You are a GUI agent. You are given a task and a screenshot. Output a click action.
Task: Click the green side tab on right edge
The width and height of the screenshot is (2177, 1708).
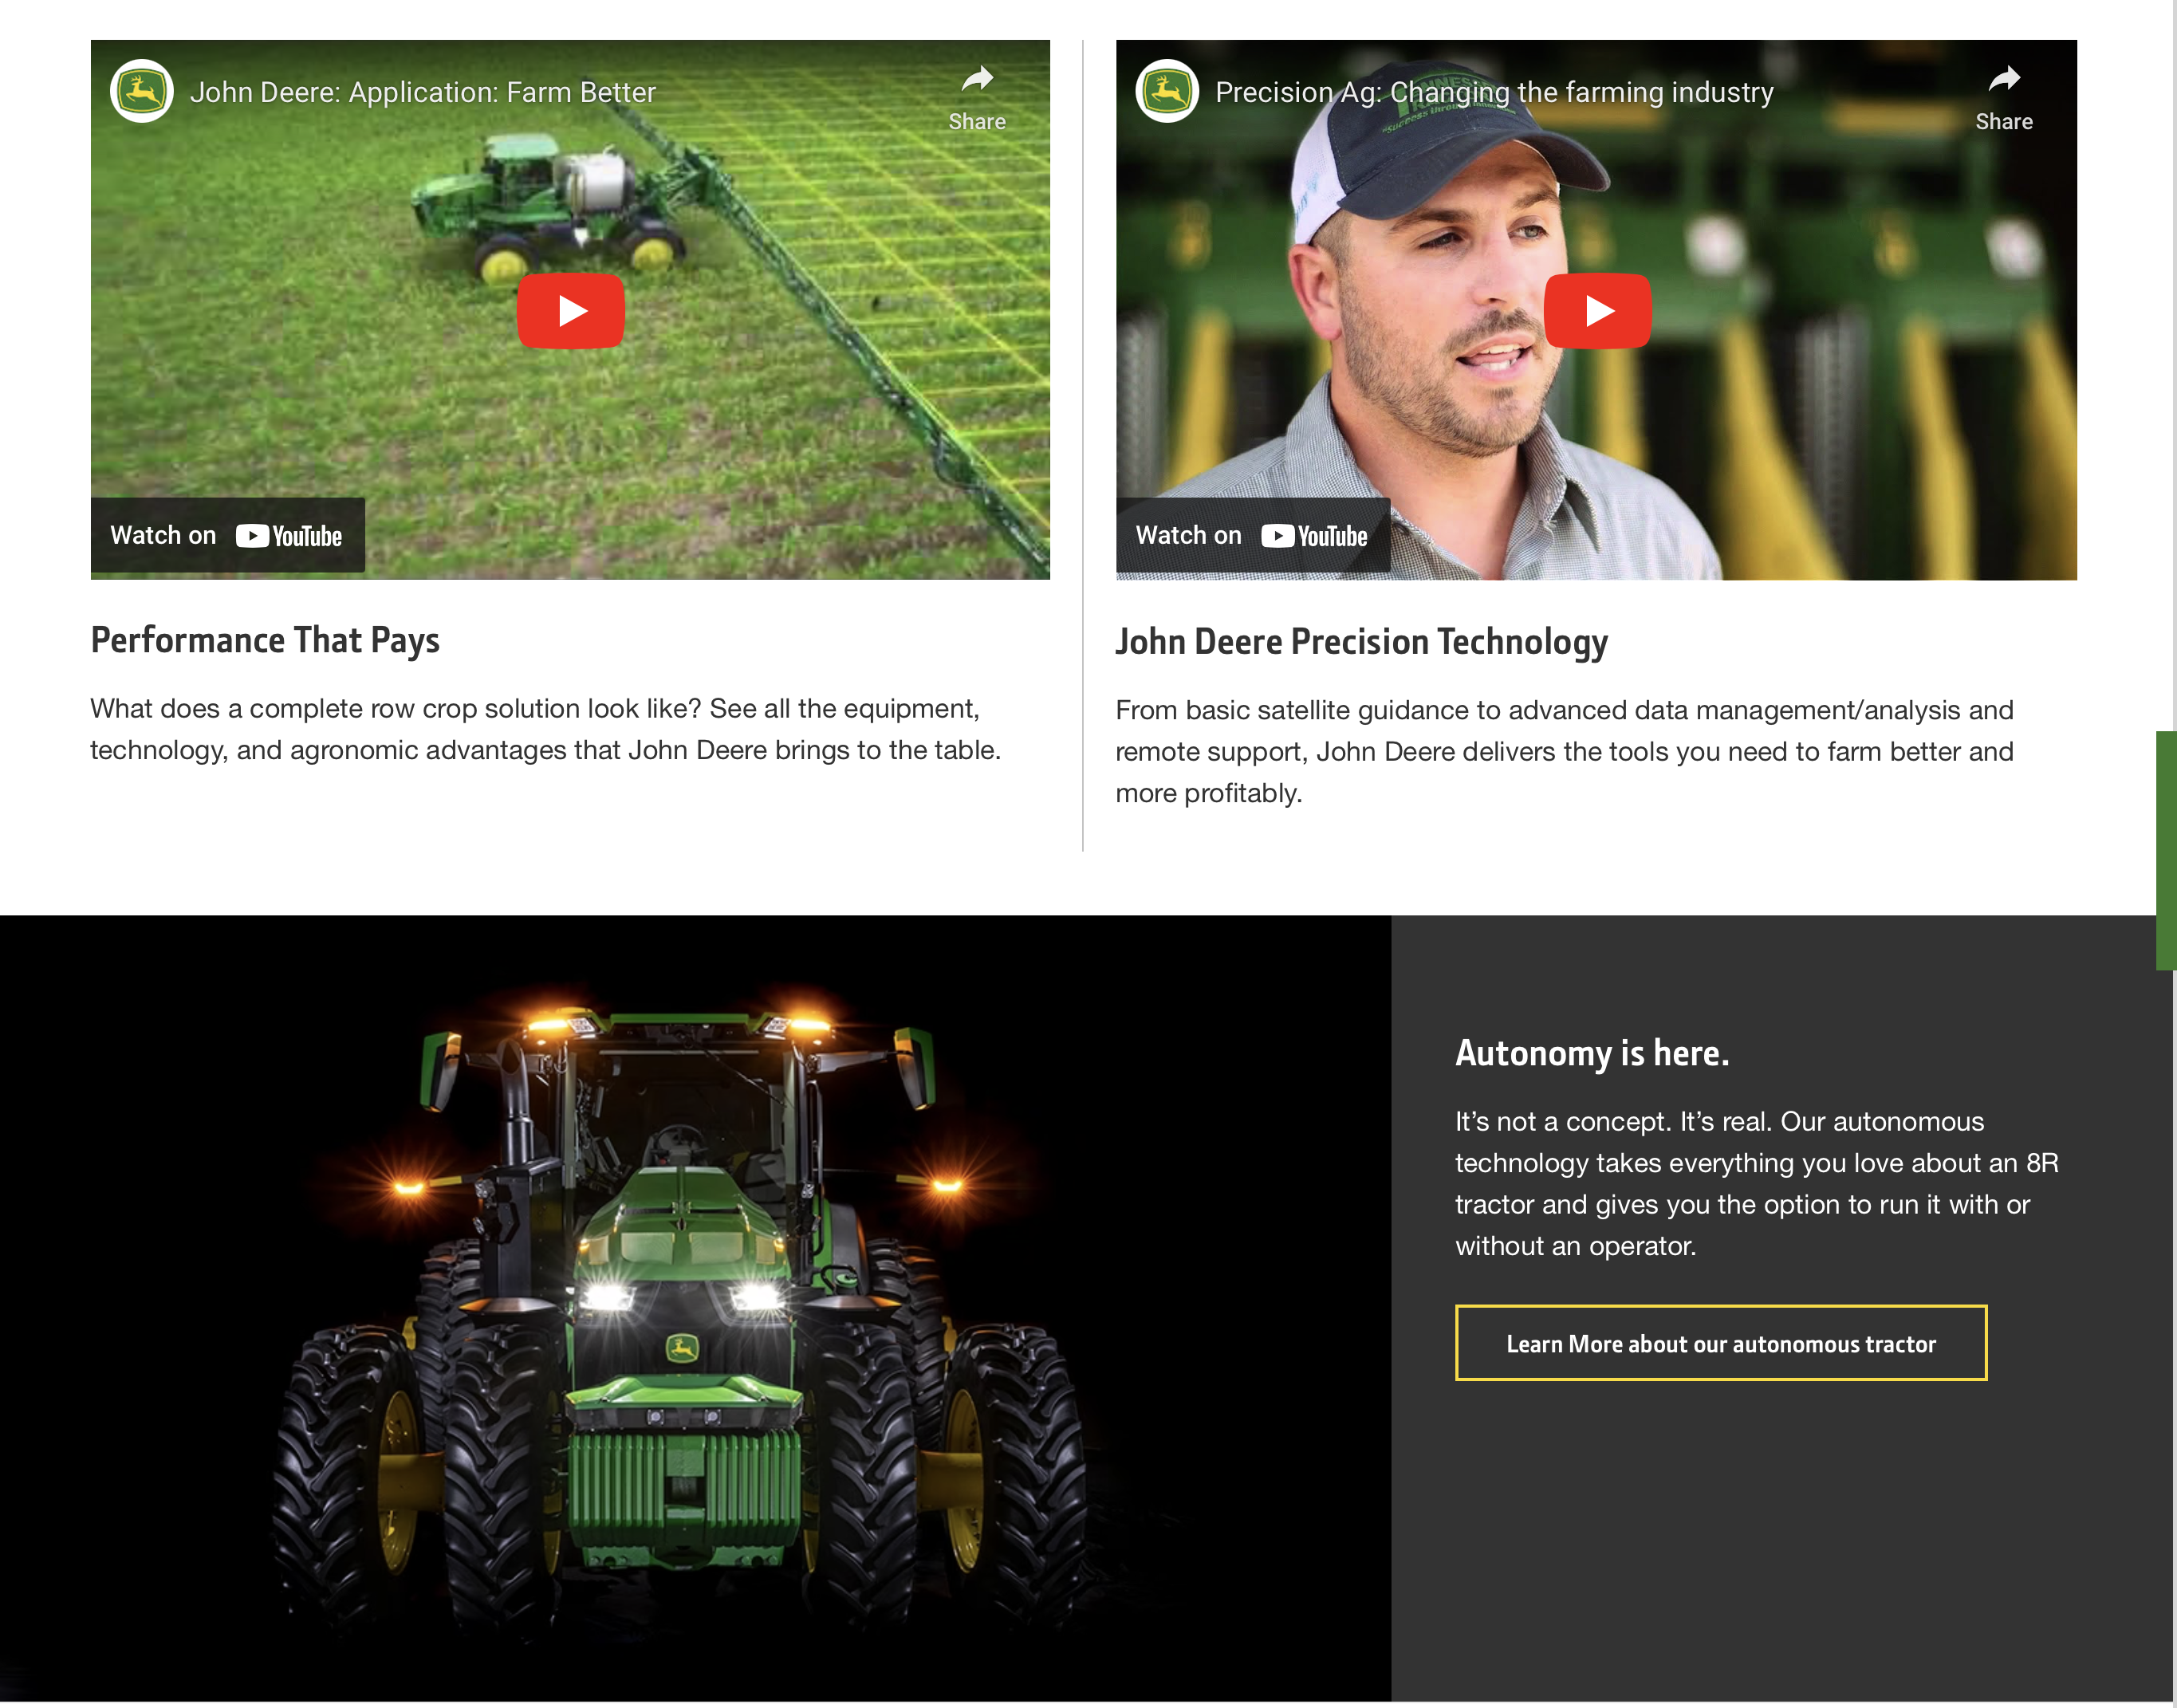click(x=2165, y=850)
